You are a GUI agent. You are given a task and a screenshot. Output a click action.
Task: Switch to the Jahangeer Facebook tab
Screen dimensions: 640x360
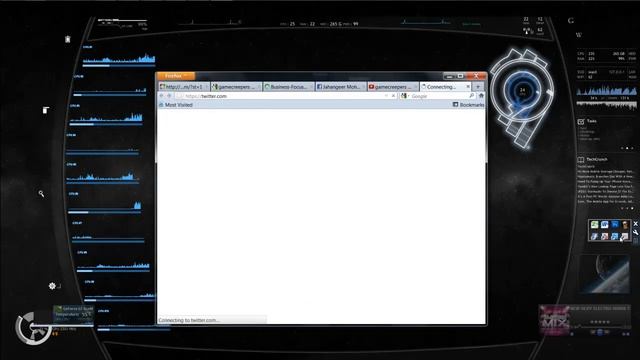[340, 87]
